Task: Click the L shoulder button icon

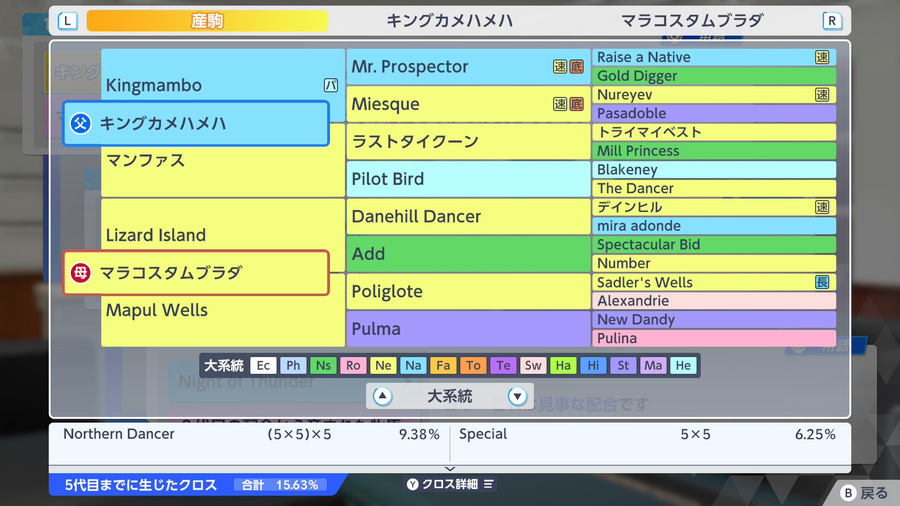Action: pyautogui.click(x=67, y=21)
